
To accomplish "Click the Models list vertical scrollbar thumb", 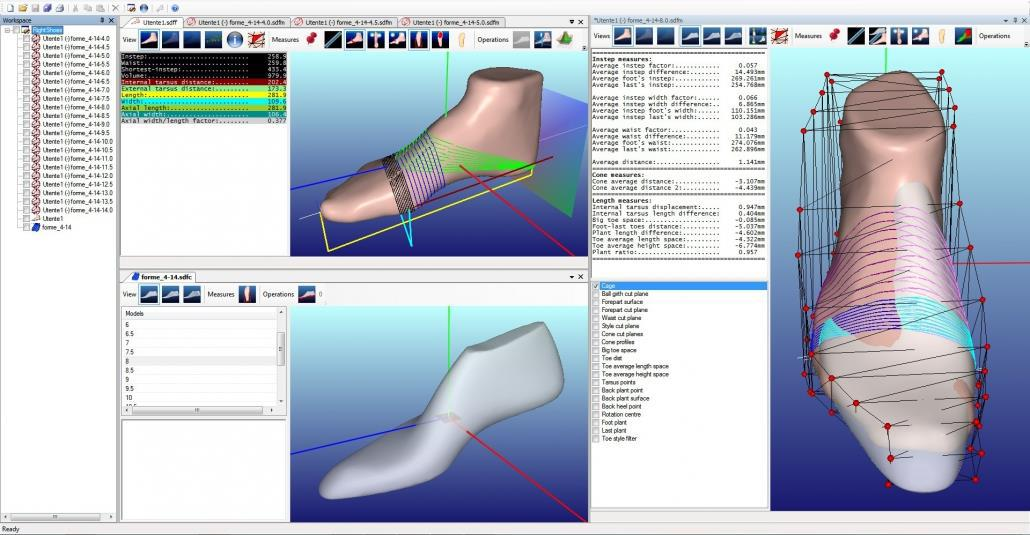I will (282, 347).
